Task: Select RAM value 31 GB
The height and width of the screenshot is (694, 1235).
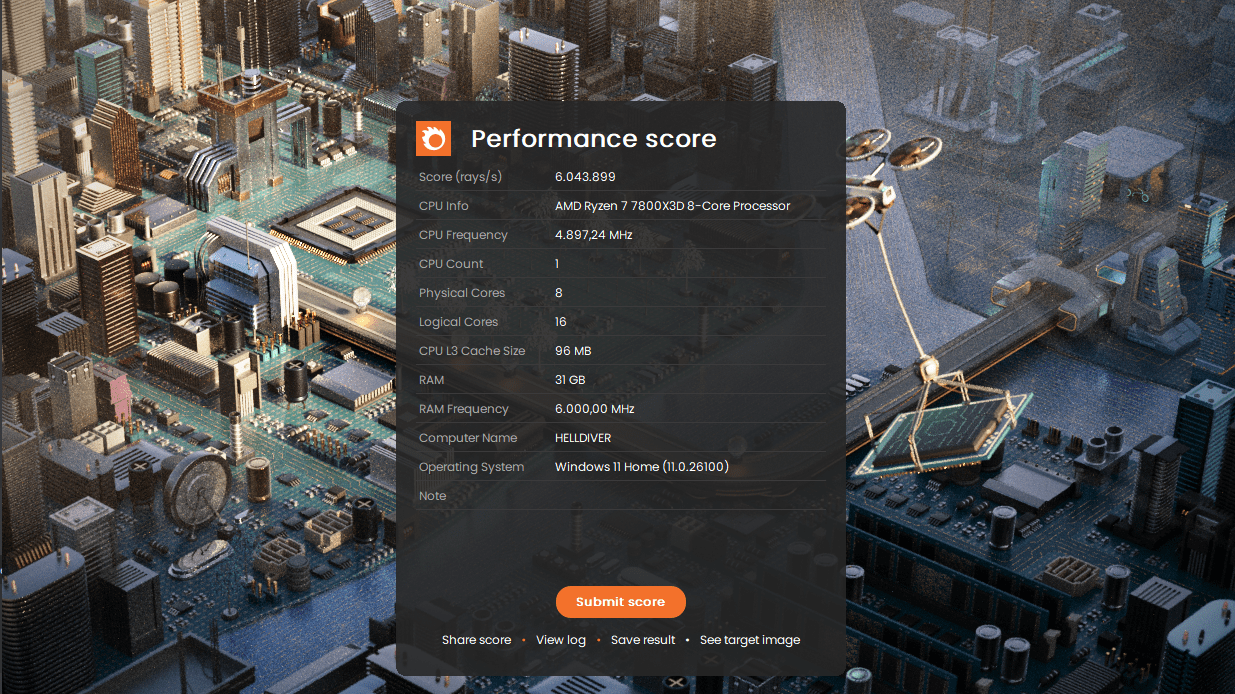Action: click(570, 380)
